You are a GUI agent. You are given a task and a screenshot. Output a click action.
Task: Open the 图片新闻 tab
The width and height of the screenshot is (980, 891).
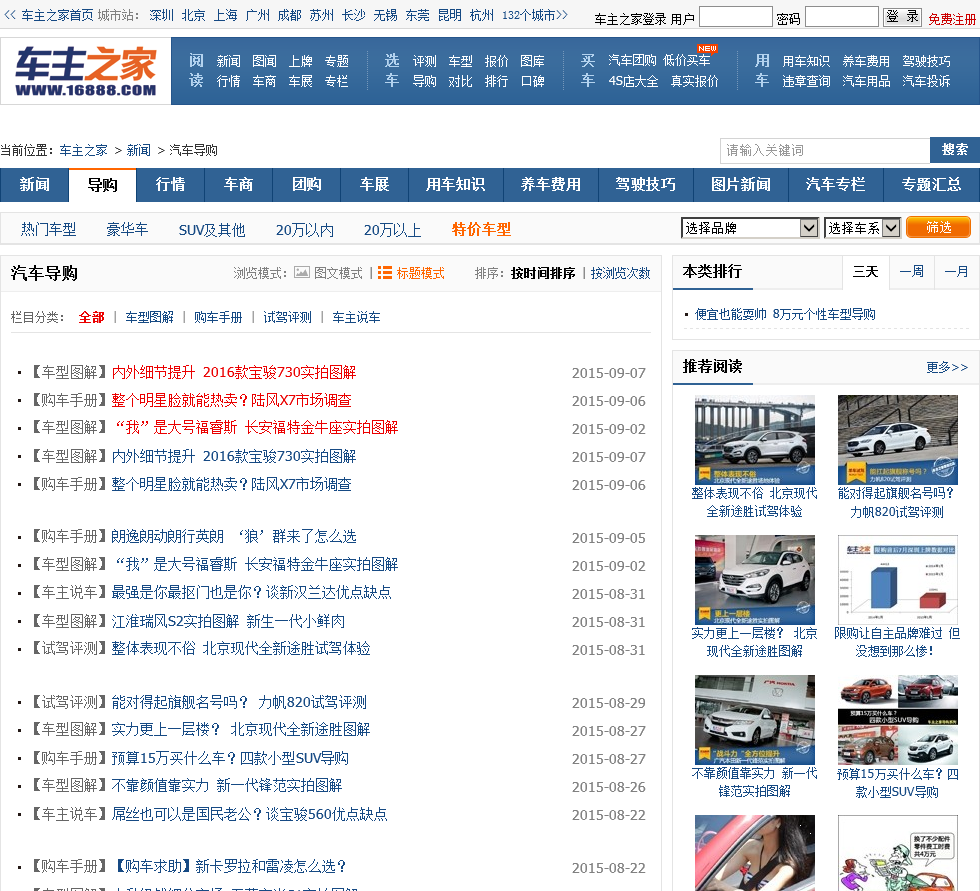coord(741,185)
